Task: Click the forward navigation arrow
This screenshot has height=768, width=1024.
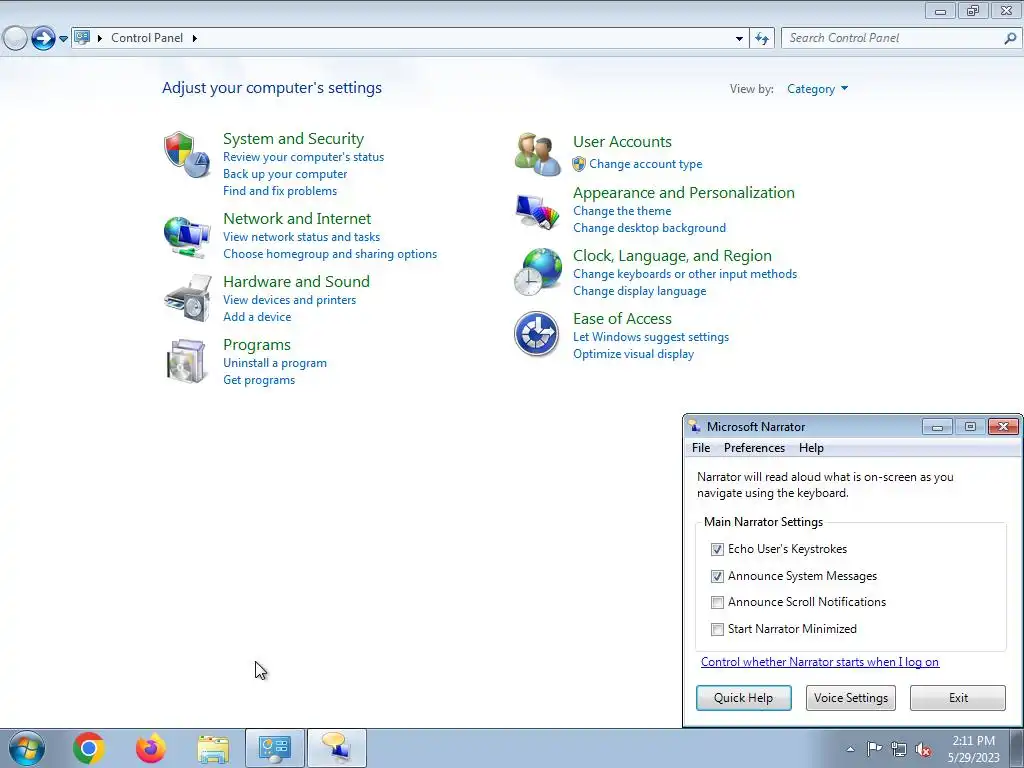Action: 43,38
